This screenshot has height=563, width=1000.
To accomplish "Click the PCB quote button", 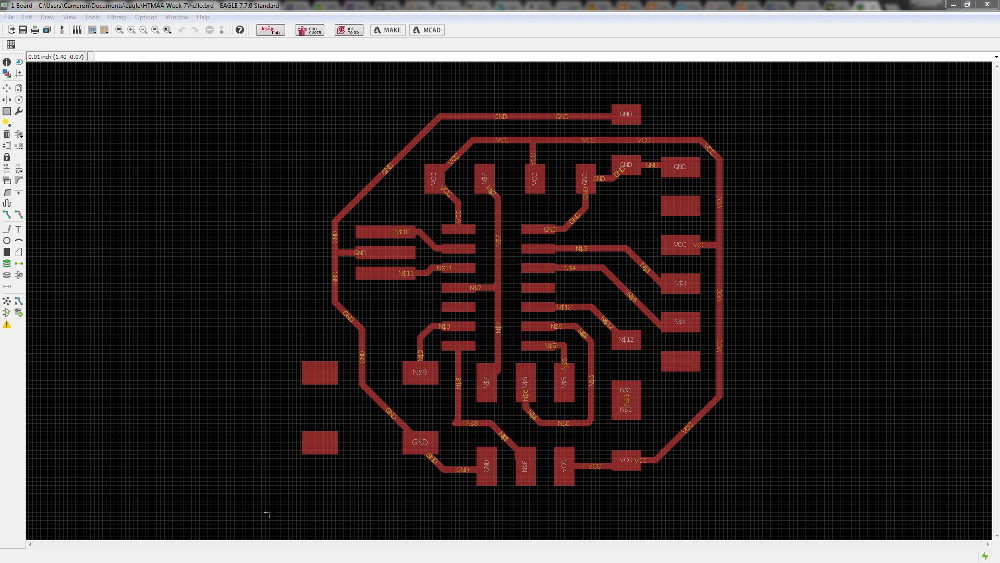I will point(309,30).
